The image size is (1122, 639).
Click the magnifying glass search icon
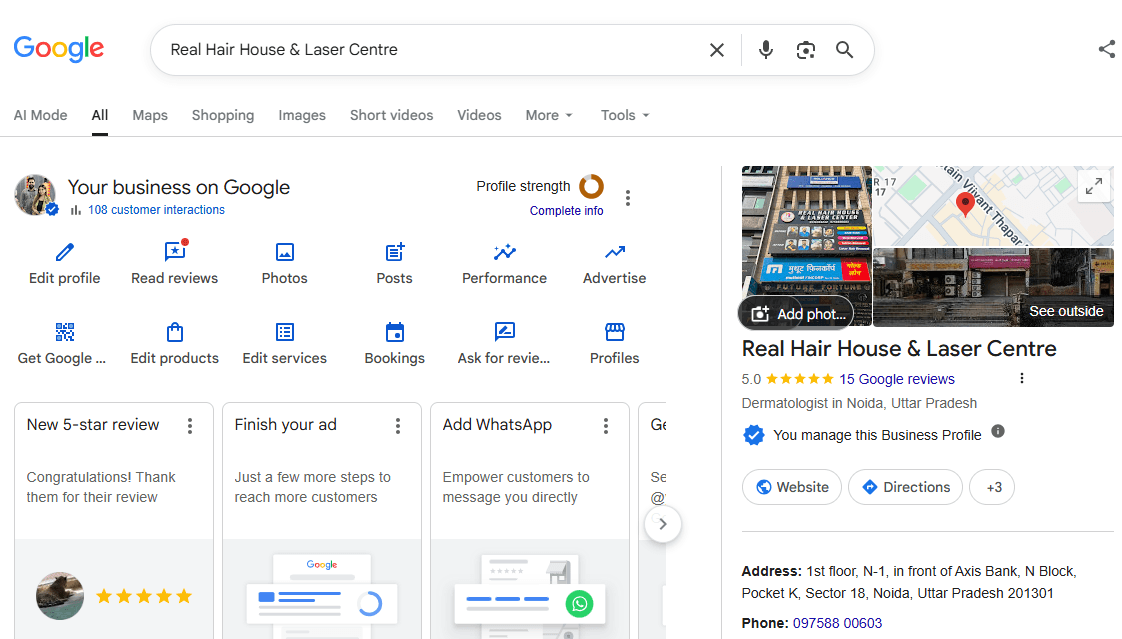pos(844,50)
